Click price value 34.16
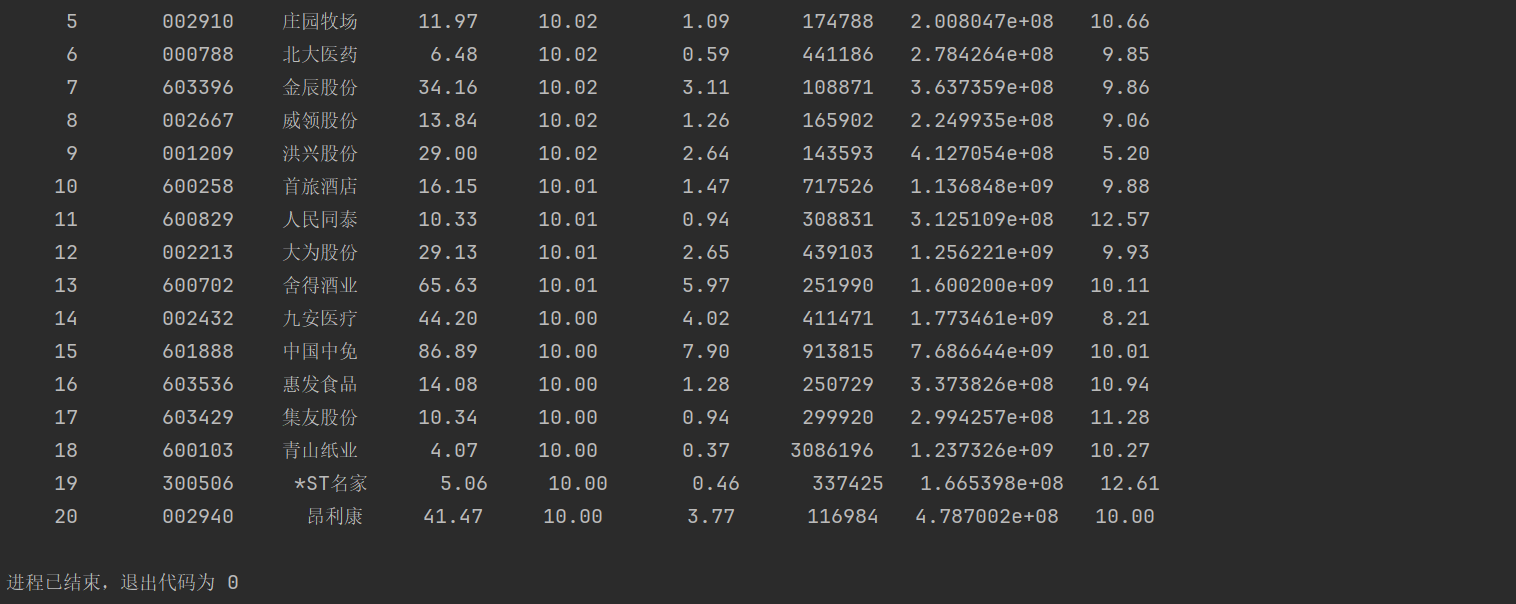The image size is (1516, 604). click(448, 87)
